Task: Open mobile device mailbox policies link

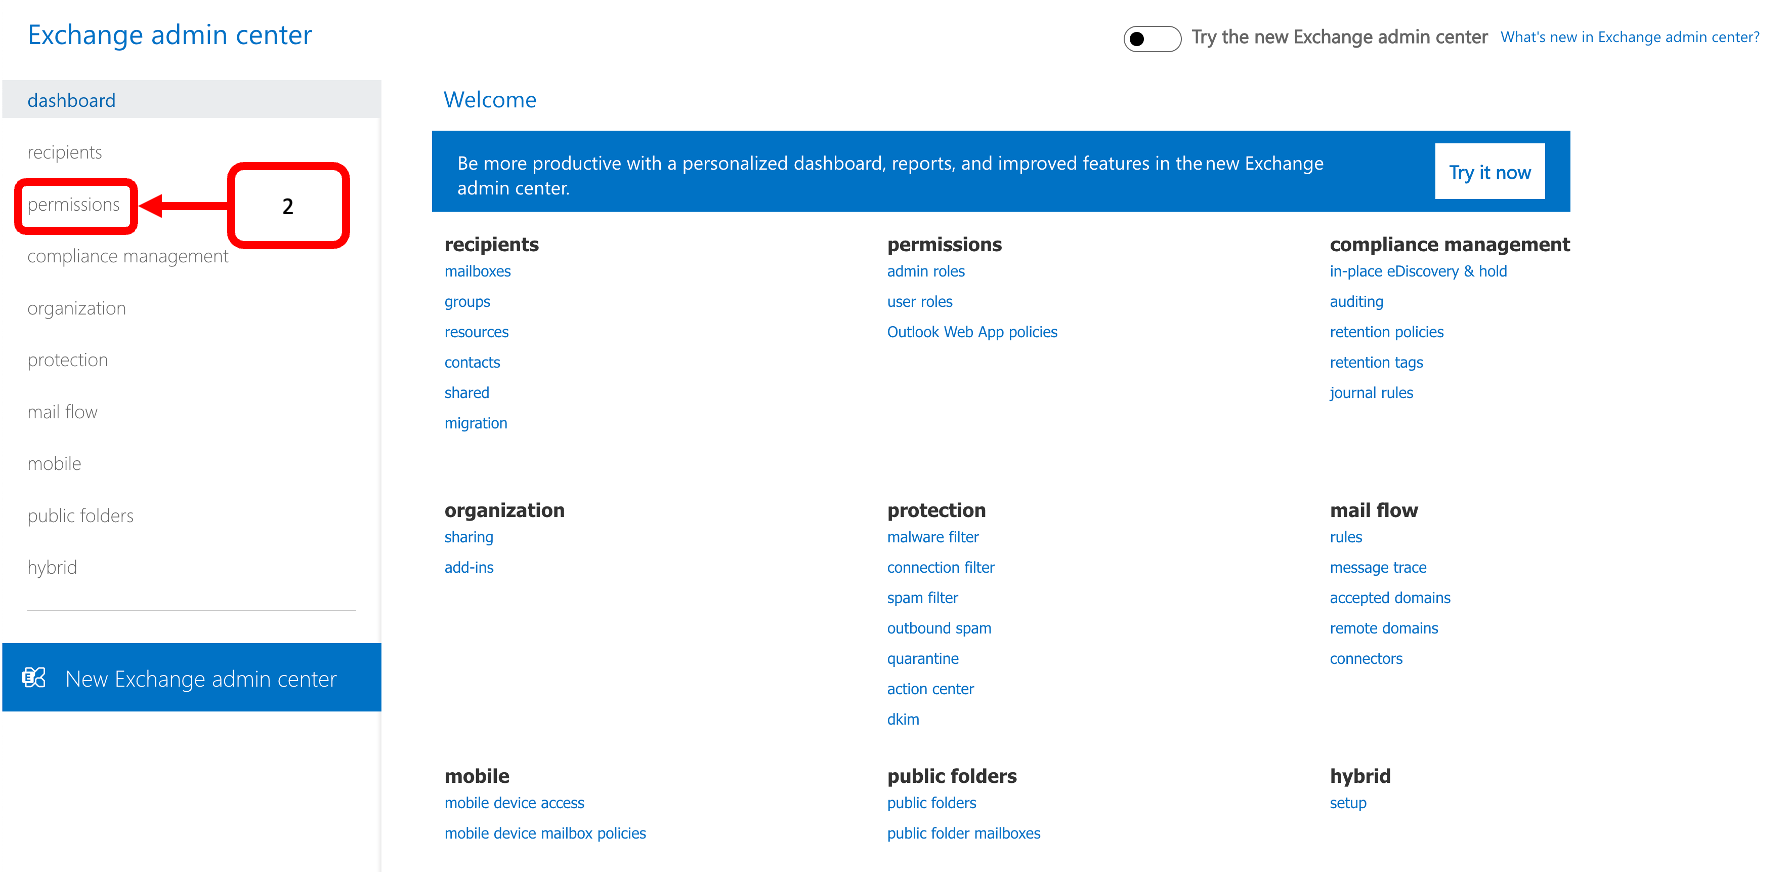Action: click(545, 834)
